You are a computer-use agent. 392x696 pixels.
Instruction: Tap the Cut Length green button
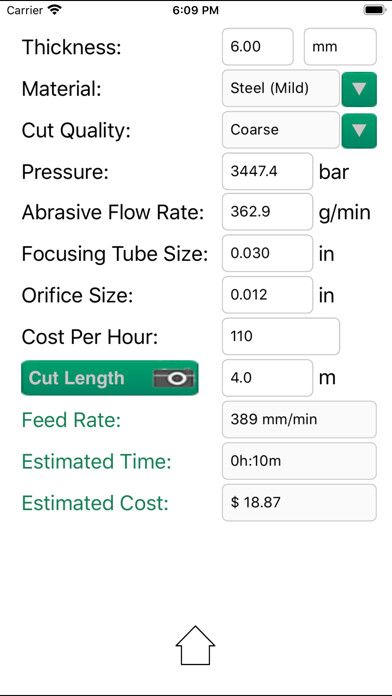tap(110, 378)
